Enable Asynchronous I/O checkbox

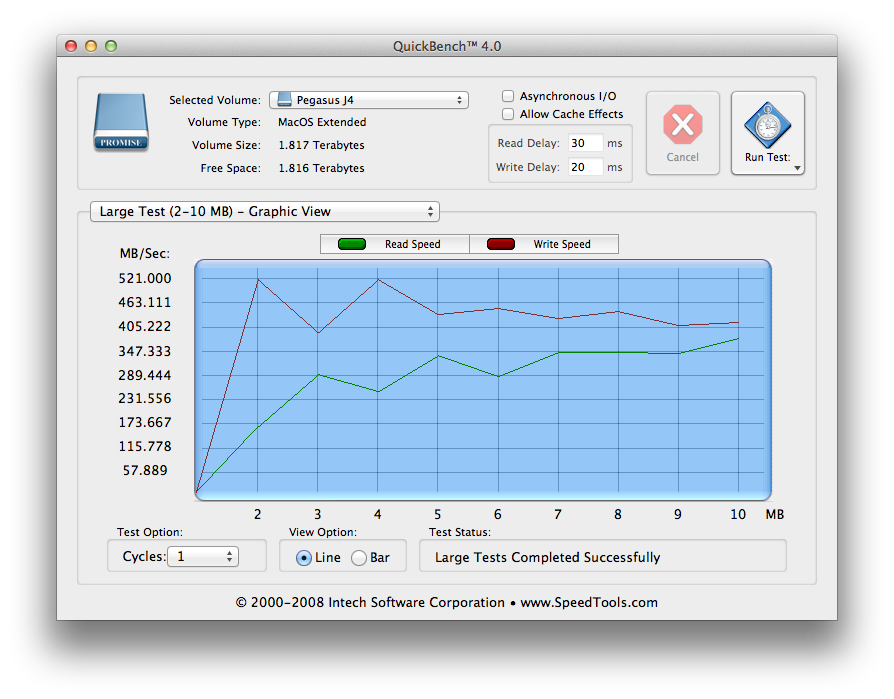[507, 96]
